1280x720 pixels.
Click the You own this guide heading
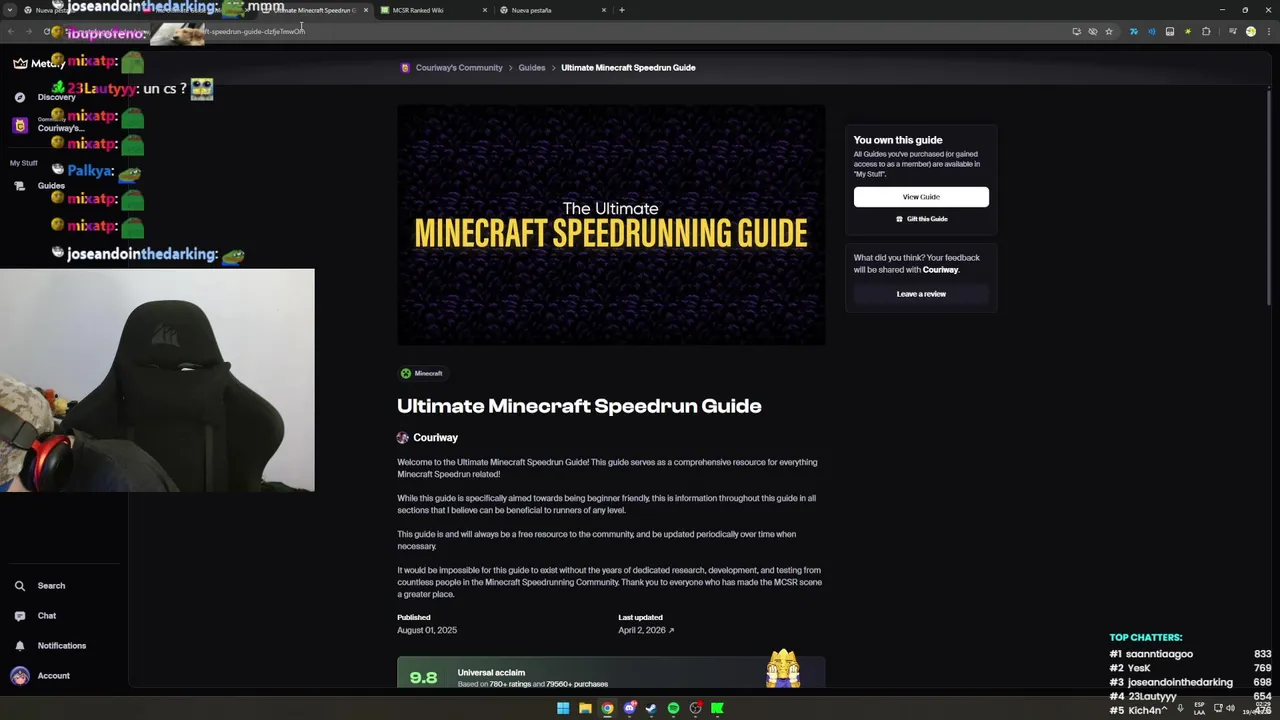[898, 141]
